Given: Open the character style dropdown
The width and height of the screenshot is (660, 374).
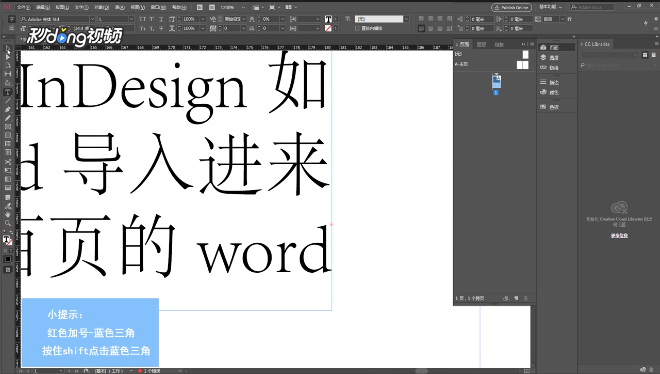Looking at the screenshot, I should click(406, 19).
